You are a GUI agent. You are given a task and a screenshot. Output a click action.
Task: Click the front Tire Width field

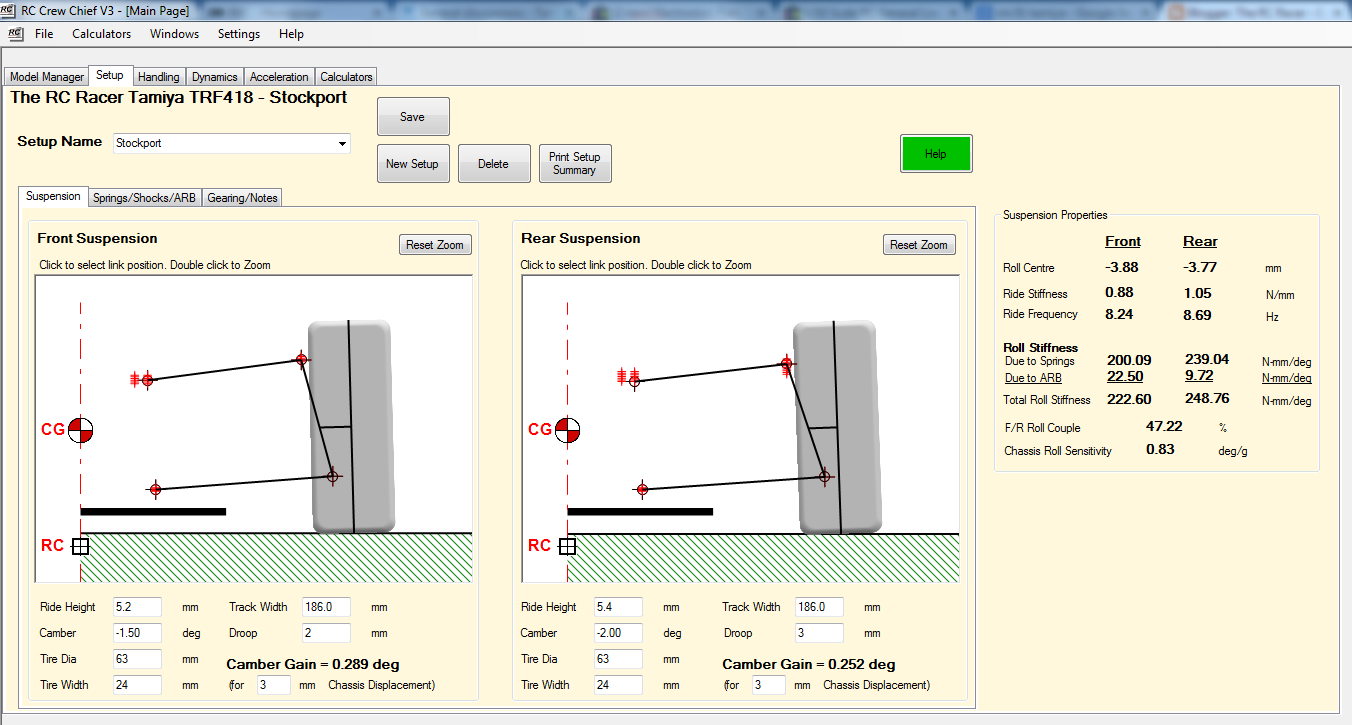click(137, 685)
